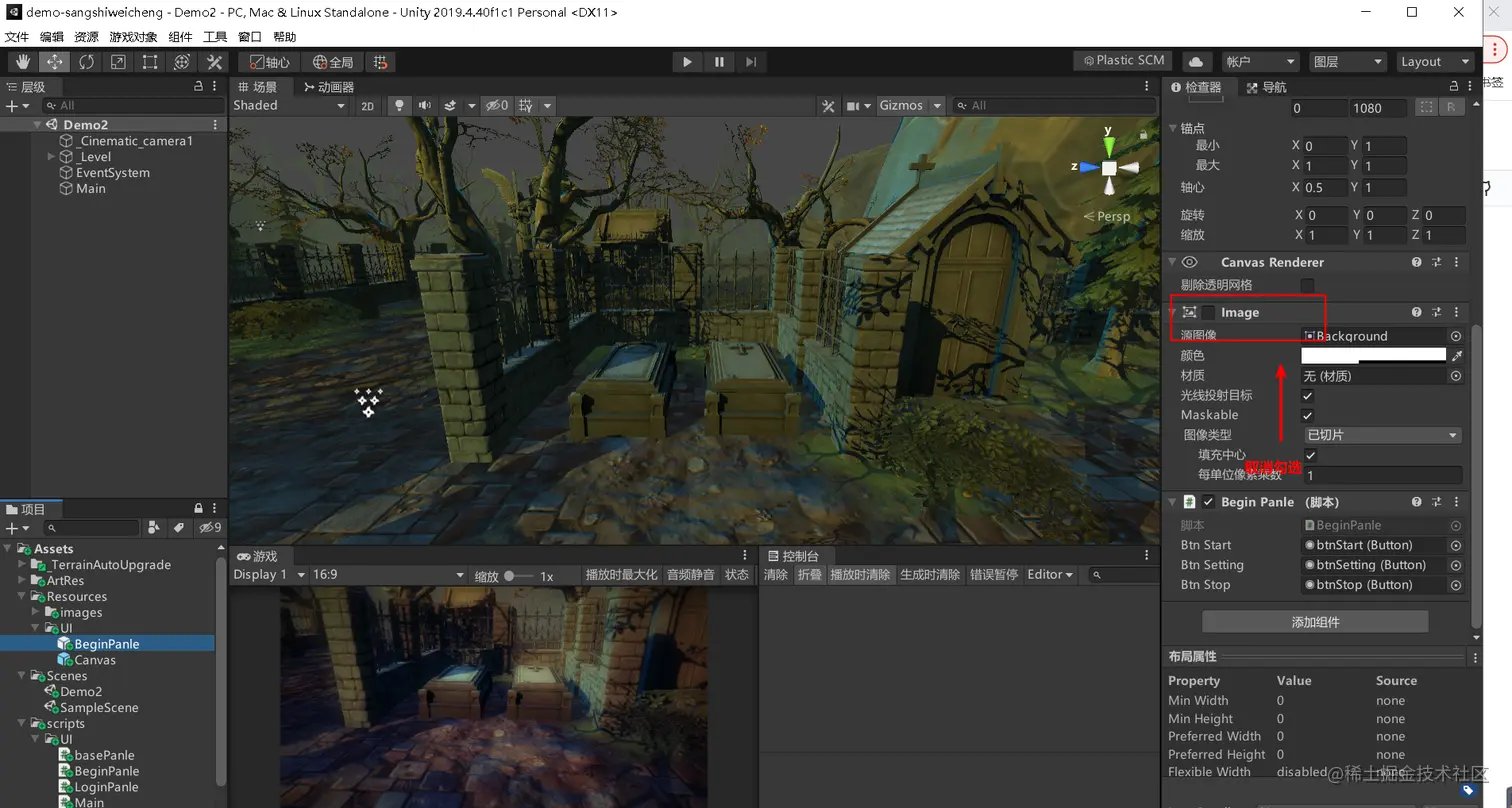The height and width of the screenshot is (808, 1512).
Task: Click the console 清除 button
Action: 776,575
